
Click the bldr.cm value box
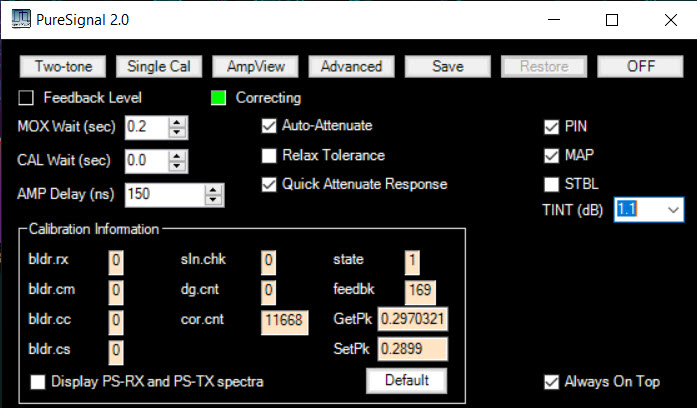click(116, 291)
